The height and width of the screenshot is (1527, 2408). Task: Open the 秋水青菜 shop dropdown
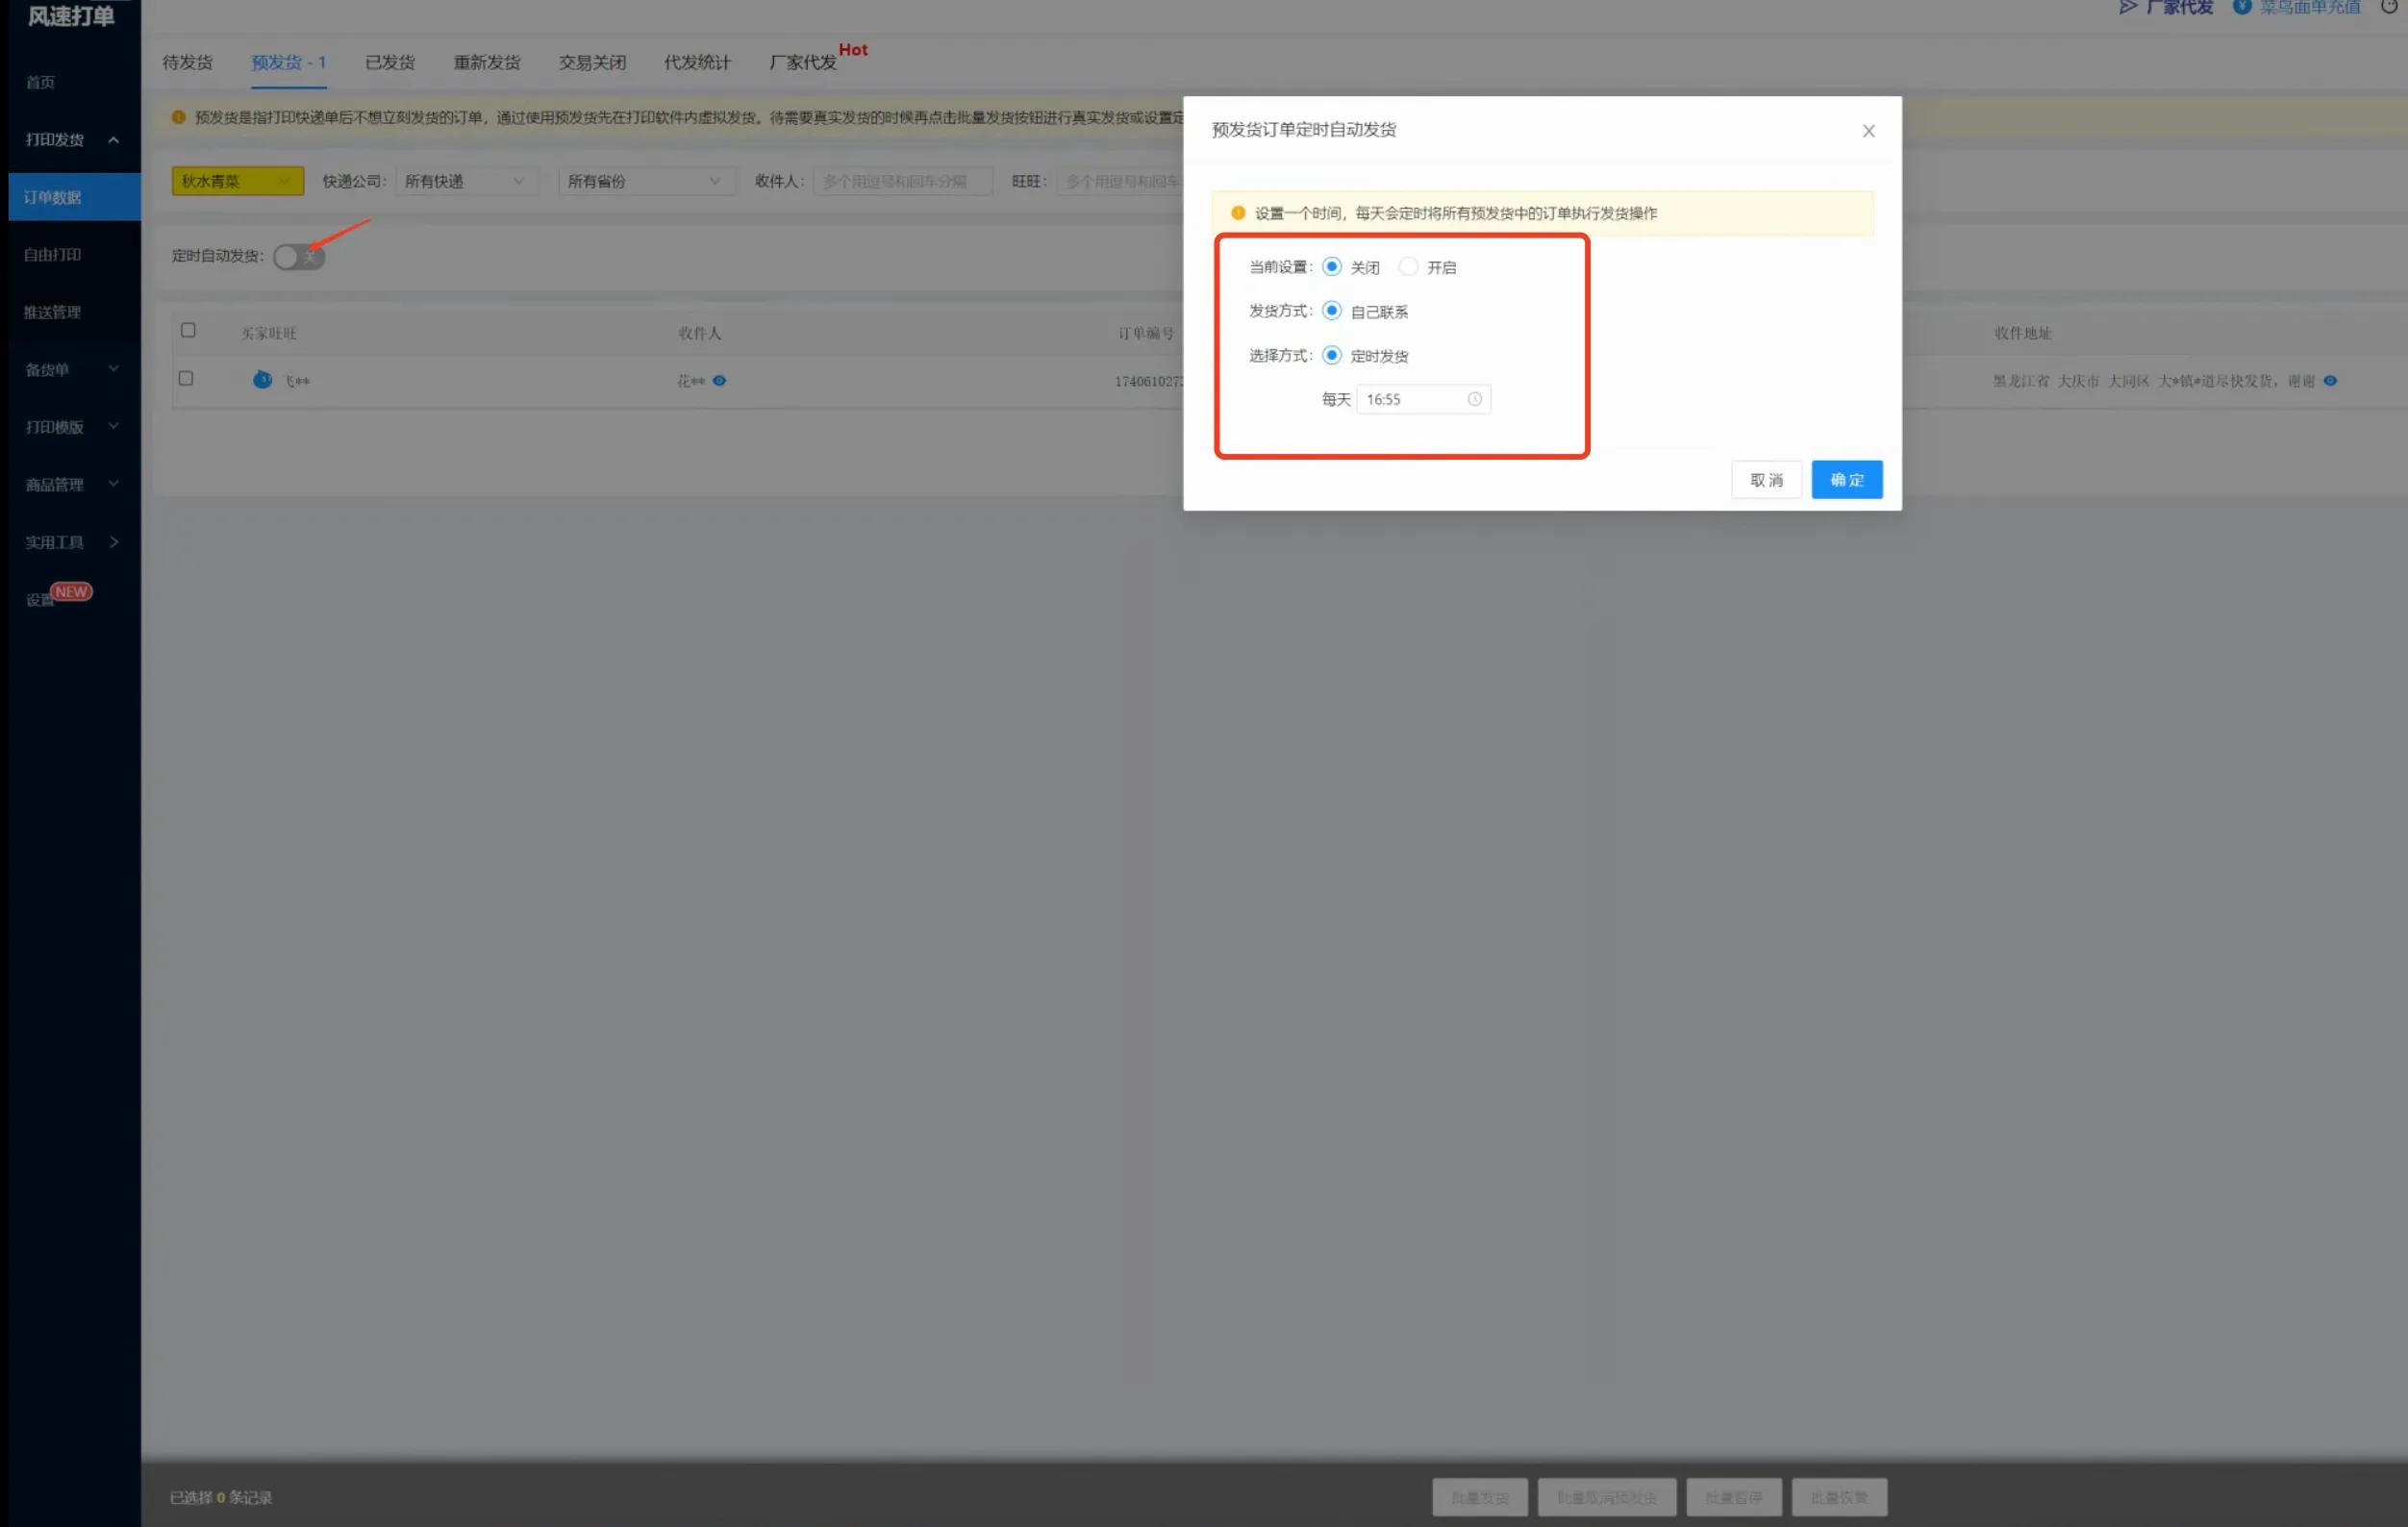(x=237, y=181)
